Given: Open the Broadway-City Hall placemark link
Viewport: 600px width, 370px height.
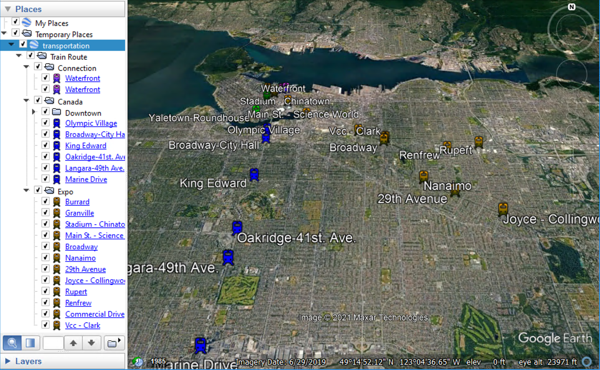Looking at the screenshot, I should point(95,134).
